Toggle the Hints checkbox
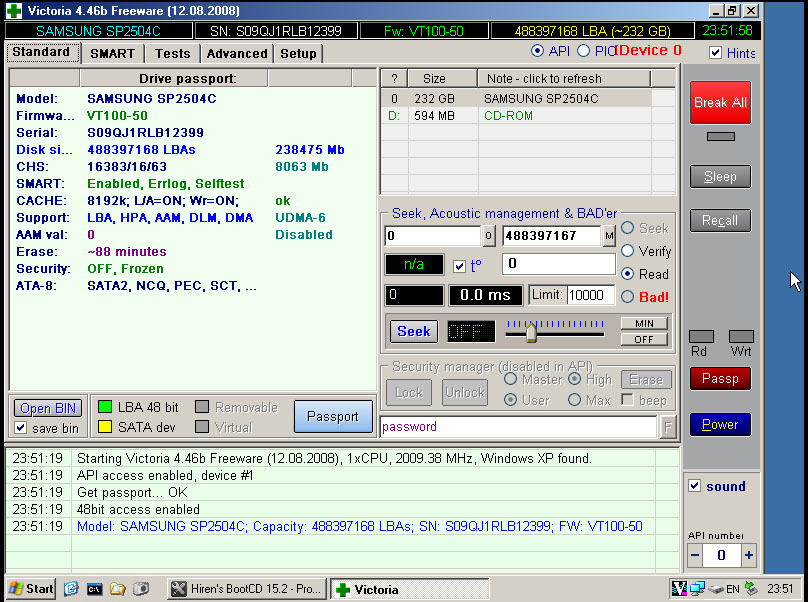Viewport: 808px width, 602px height. coord(715,53)
